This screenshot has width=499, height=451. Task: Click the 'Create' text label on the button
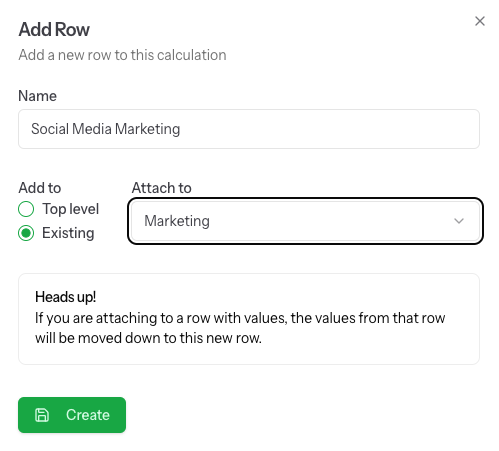(x=88, y=415)
